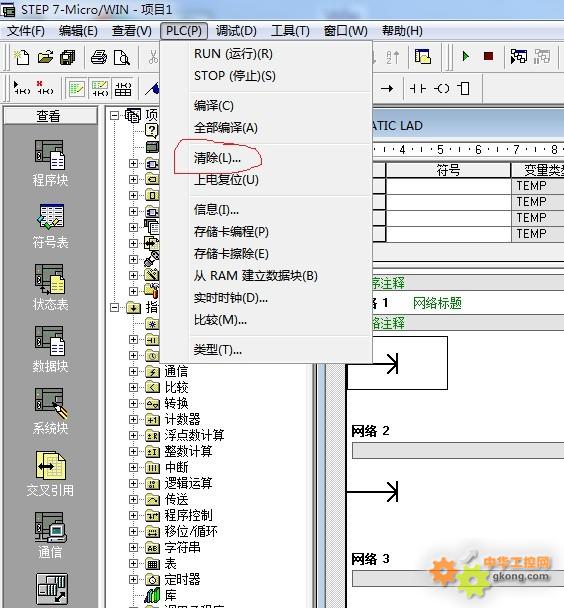The height and width of the screenshot is (608, 564).
Task: Expand the 通信 instruction folder
Action: point(133,371)
